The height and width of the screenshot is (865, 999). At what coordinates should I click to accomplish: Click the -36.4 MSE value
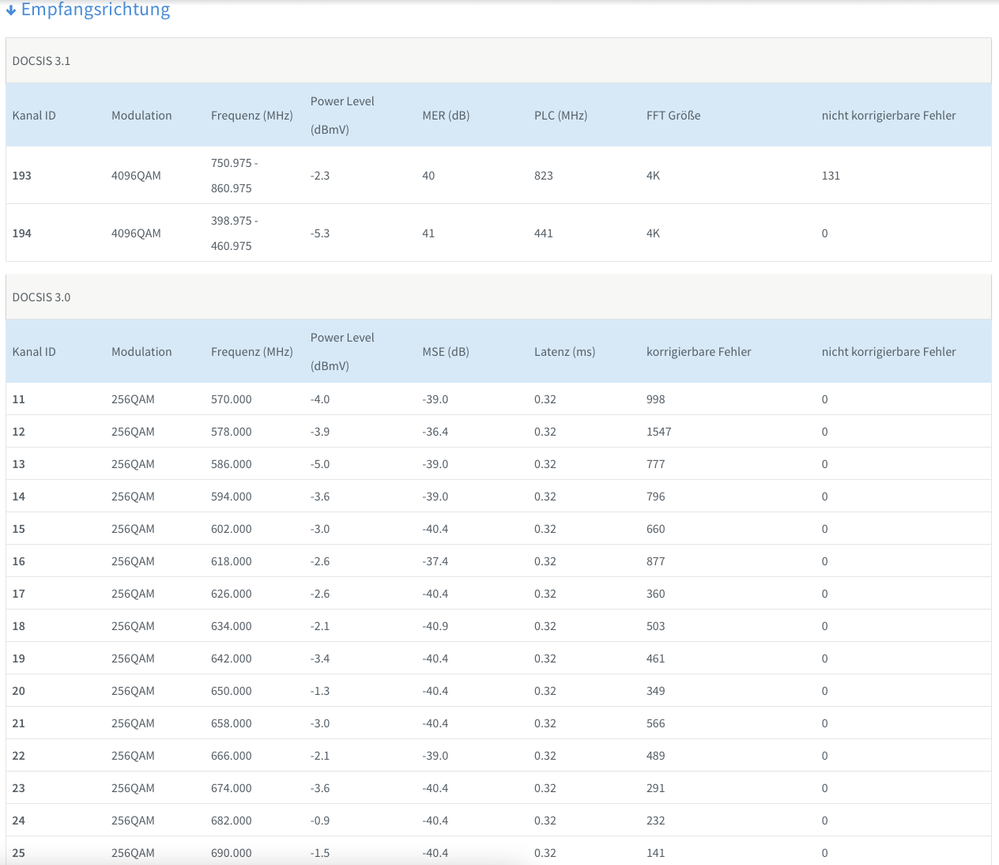(435, 431)
